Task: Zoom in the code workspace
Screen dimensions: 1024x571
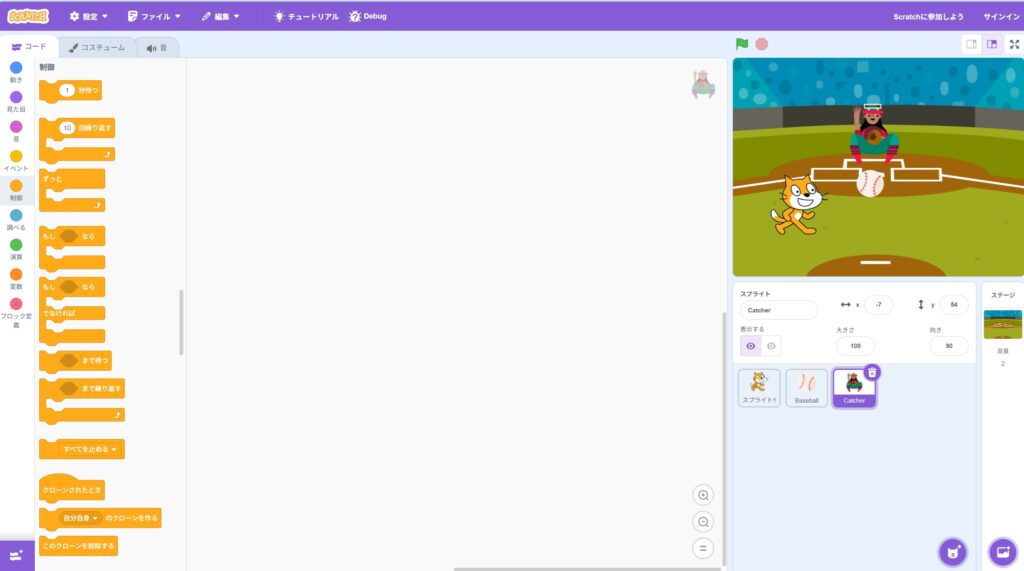Action: pyautogui.click(x=703, y=495)
